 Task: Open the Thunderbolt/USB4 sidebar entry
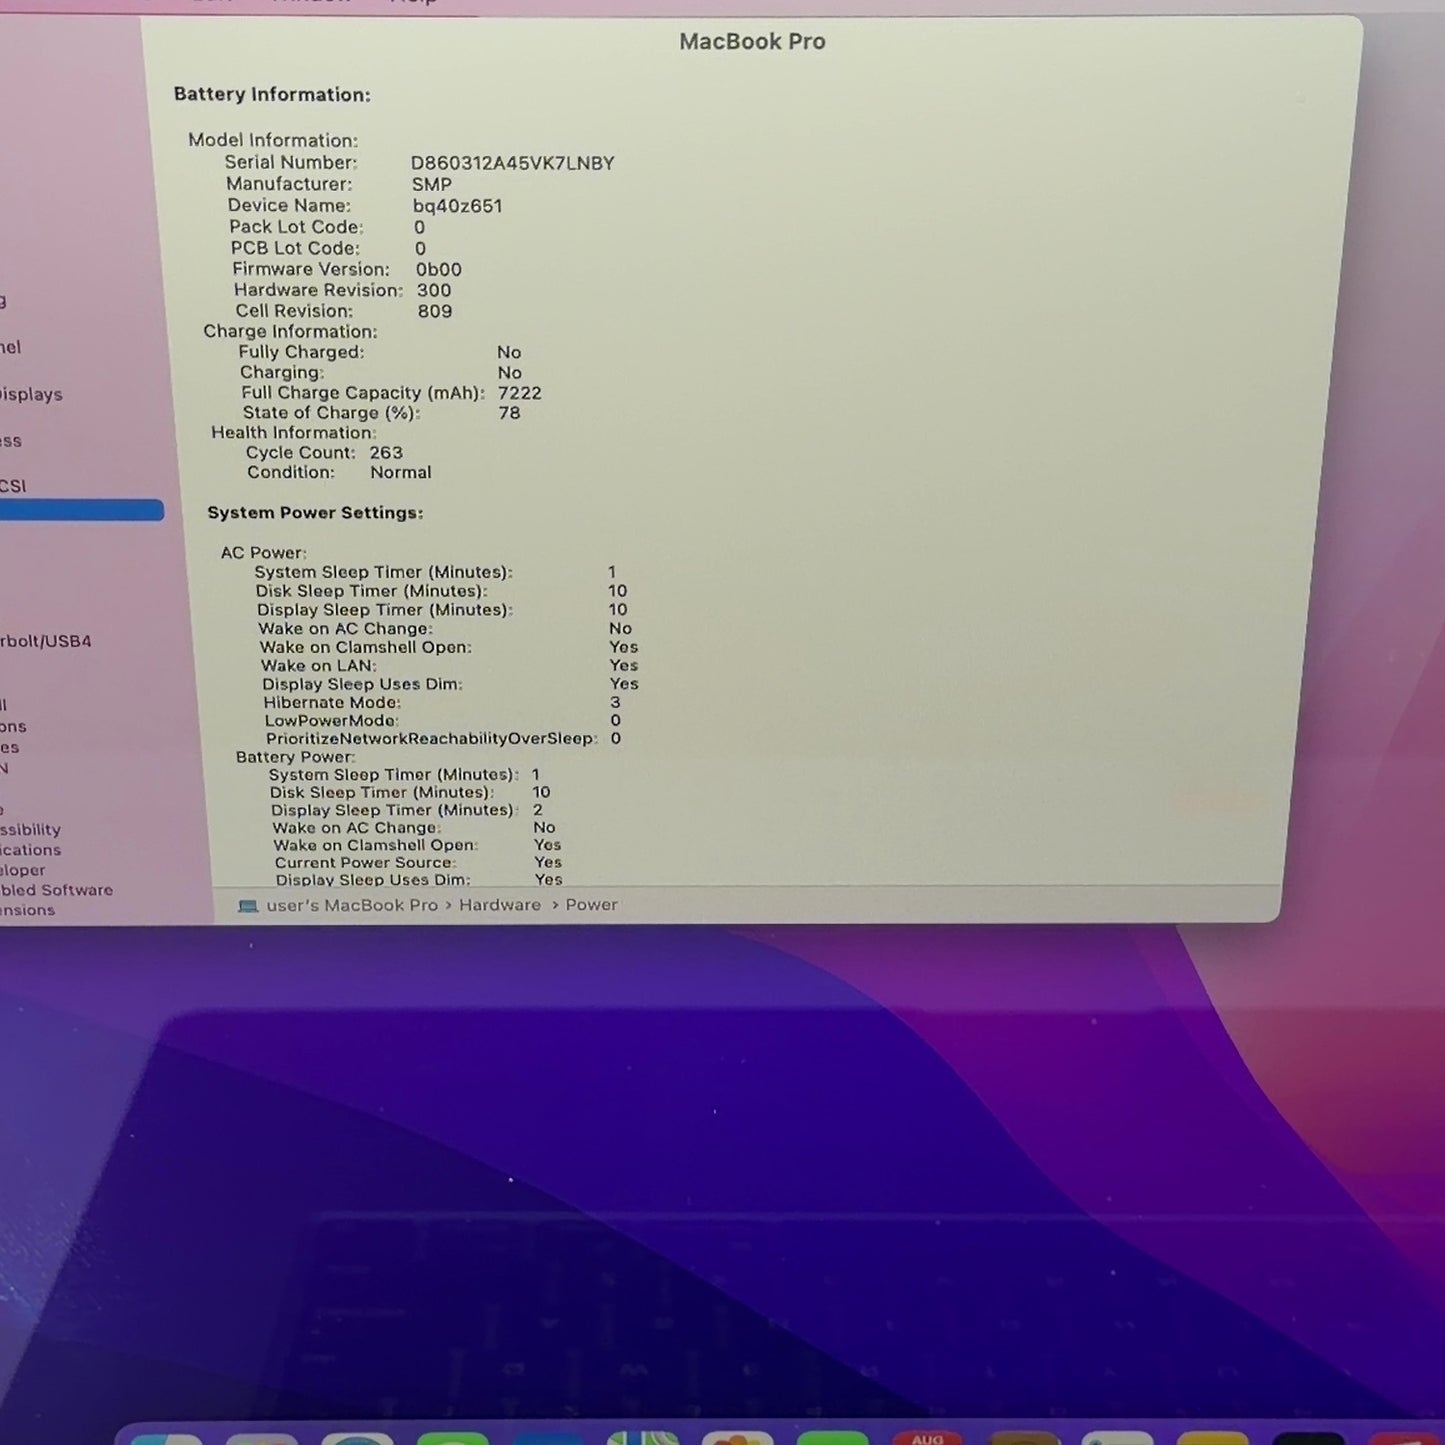(46, 641)
